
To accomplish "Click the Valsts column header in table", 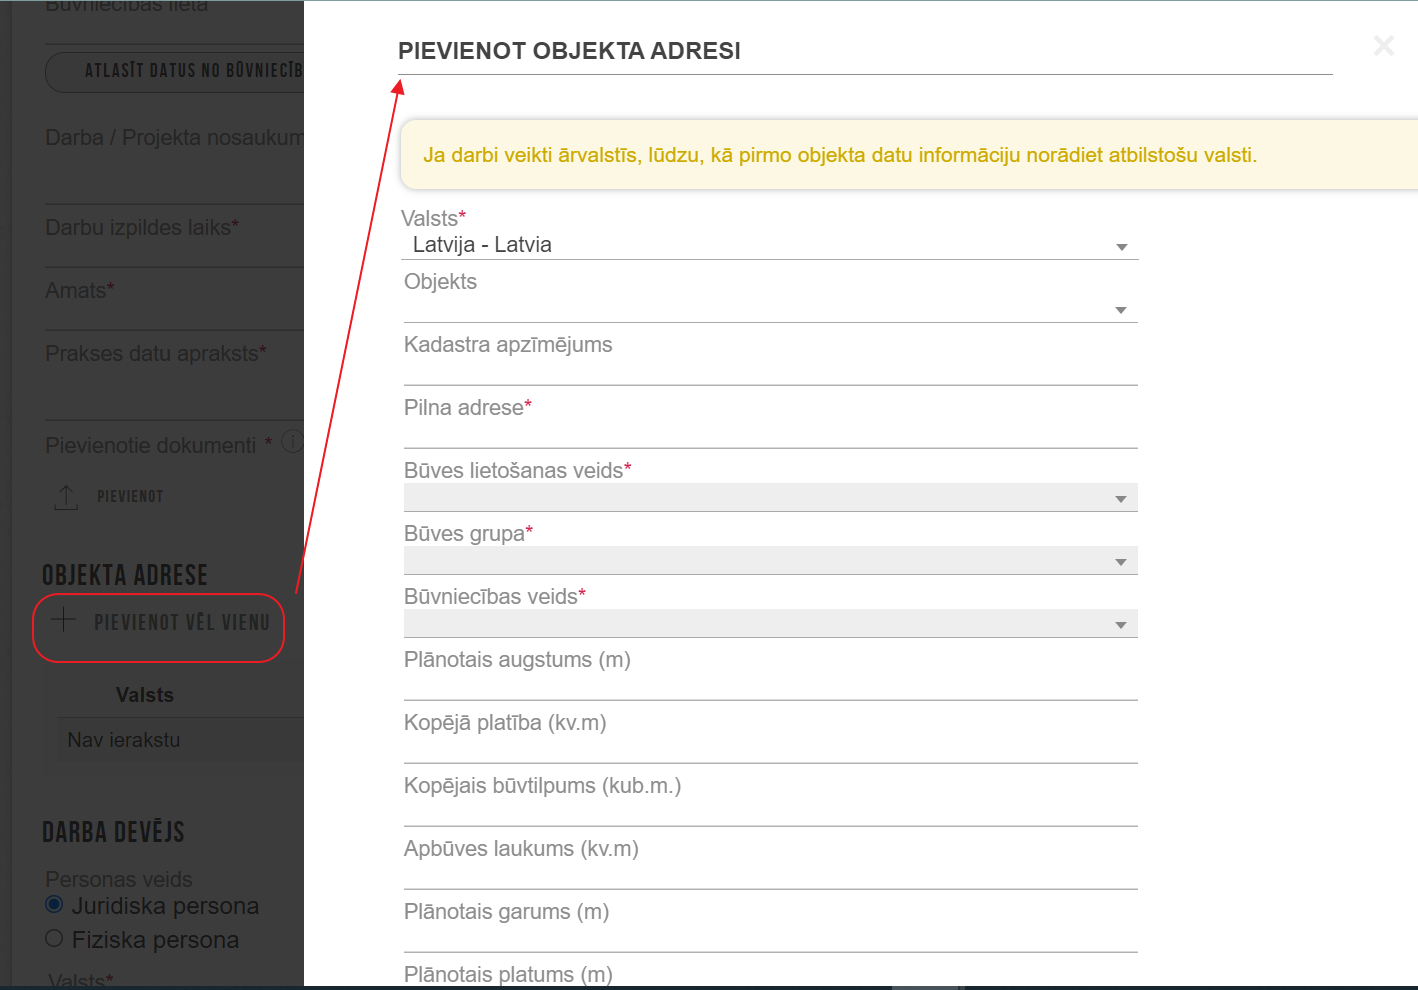I will click(x=145, y=695).
